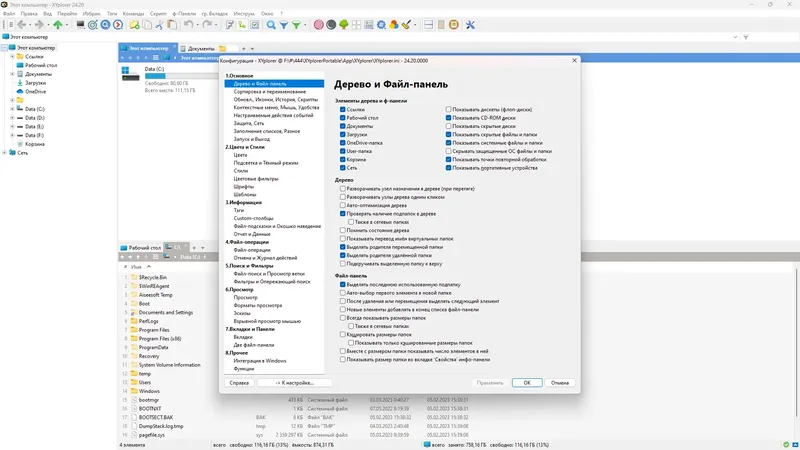Click the Отмена button
Screen dimensions: 800x450
(x=560, y=383)
